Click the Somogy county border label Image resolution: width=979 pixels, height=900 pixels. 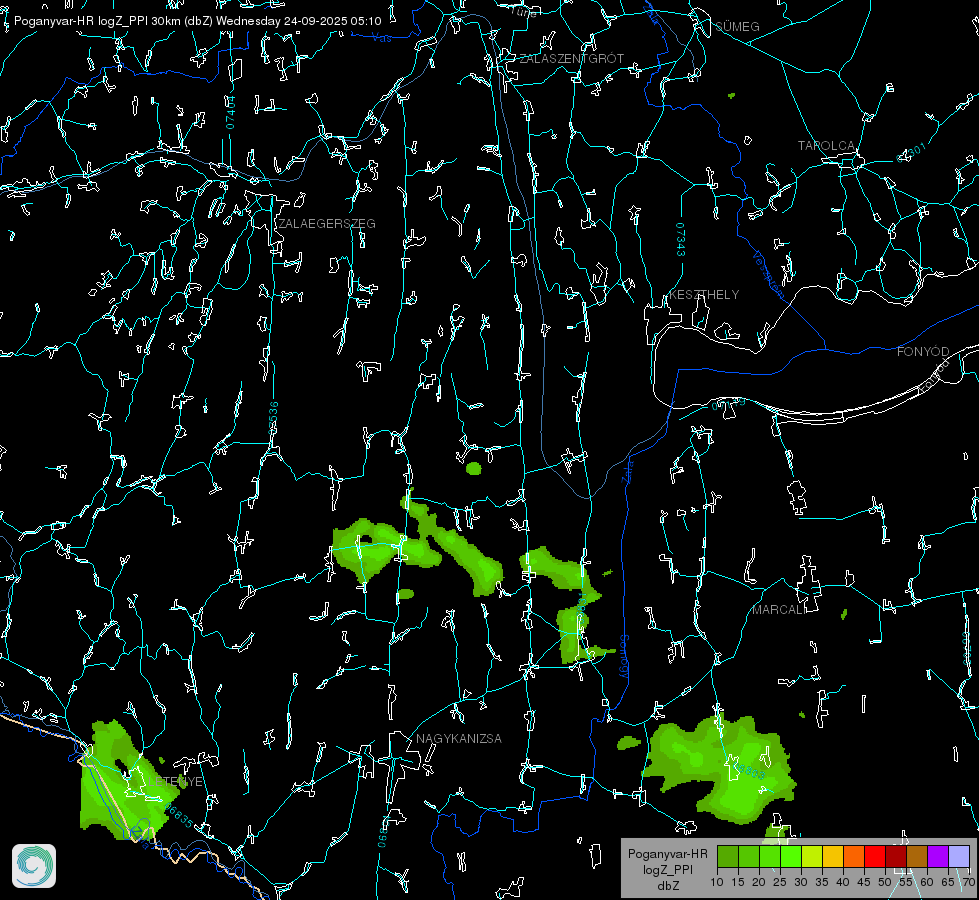[624, 656]
